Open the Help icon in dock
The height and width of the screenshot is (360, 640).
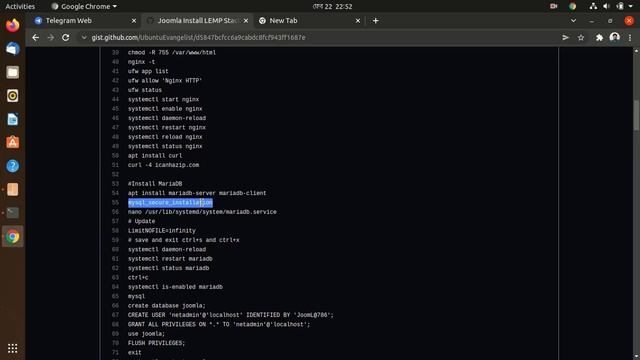click(13, 166)
